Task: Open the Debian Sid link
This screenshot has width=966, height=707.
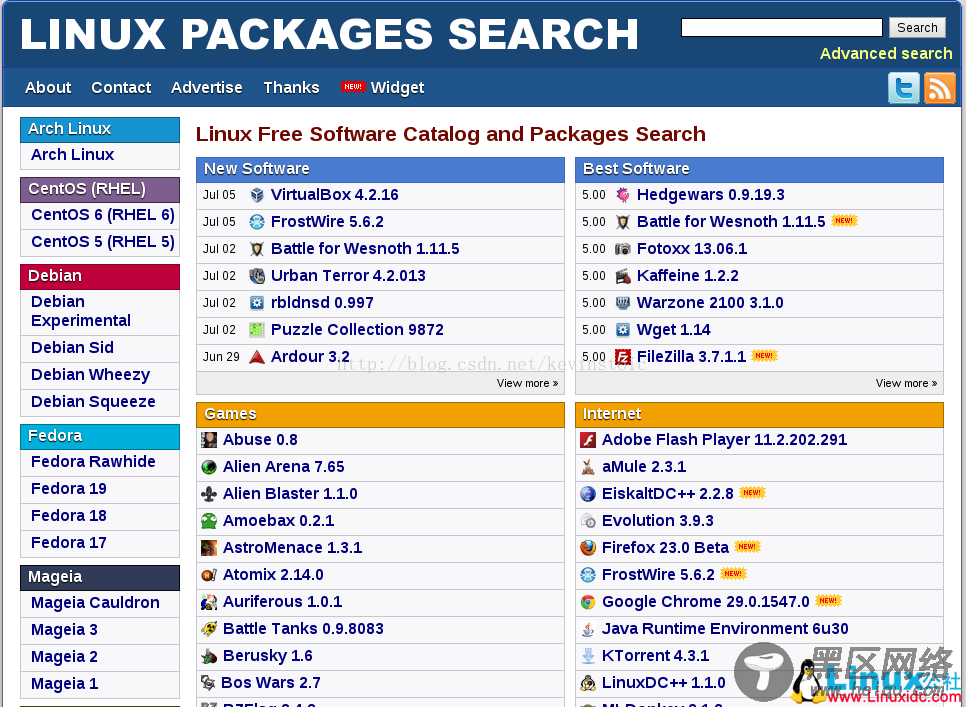Action: (72, 348)
